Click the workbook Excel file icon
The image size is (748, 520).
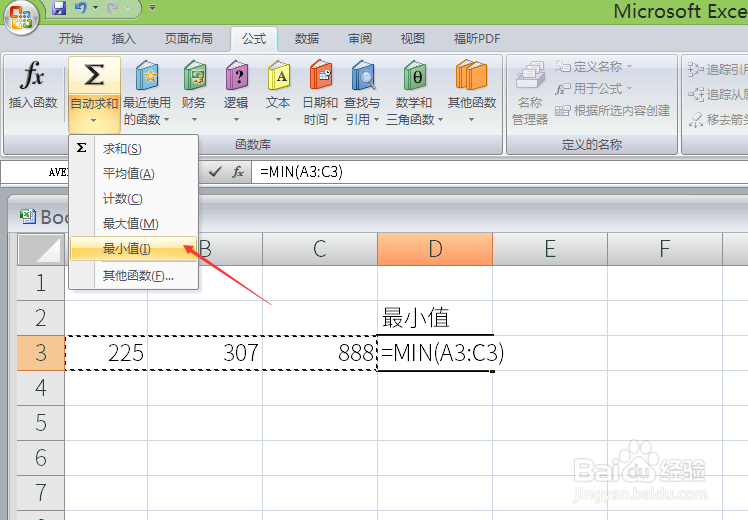[x=28, y=217]
